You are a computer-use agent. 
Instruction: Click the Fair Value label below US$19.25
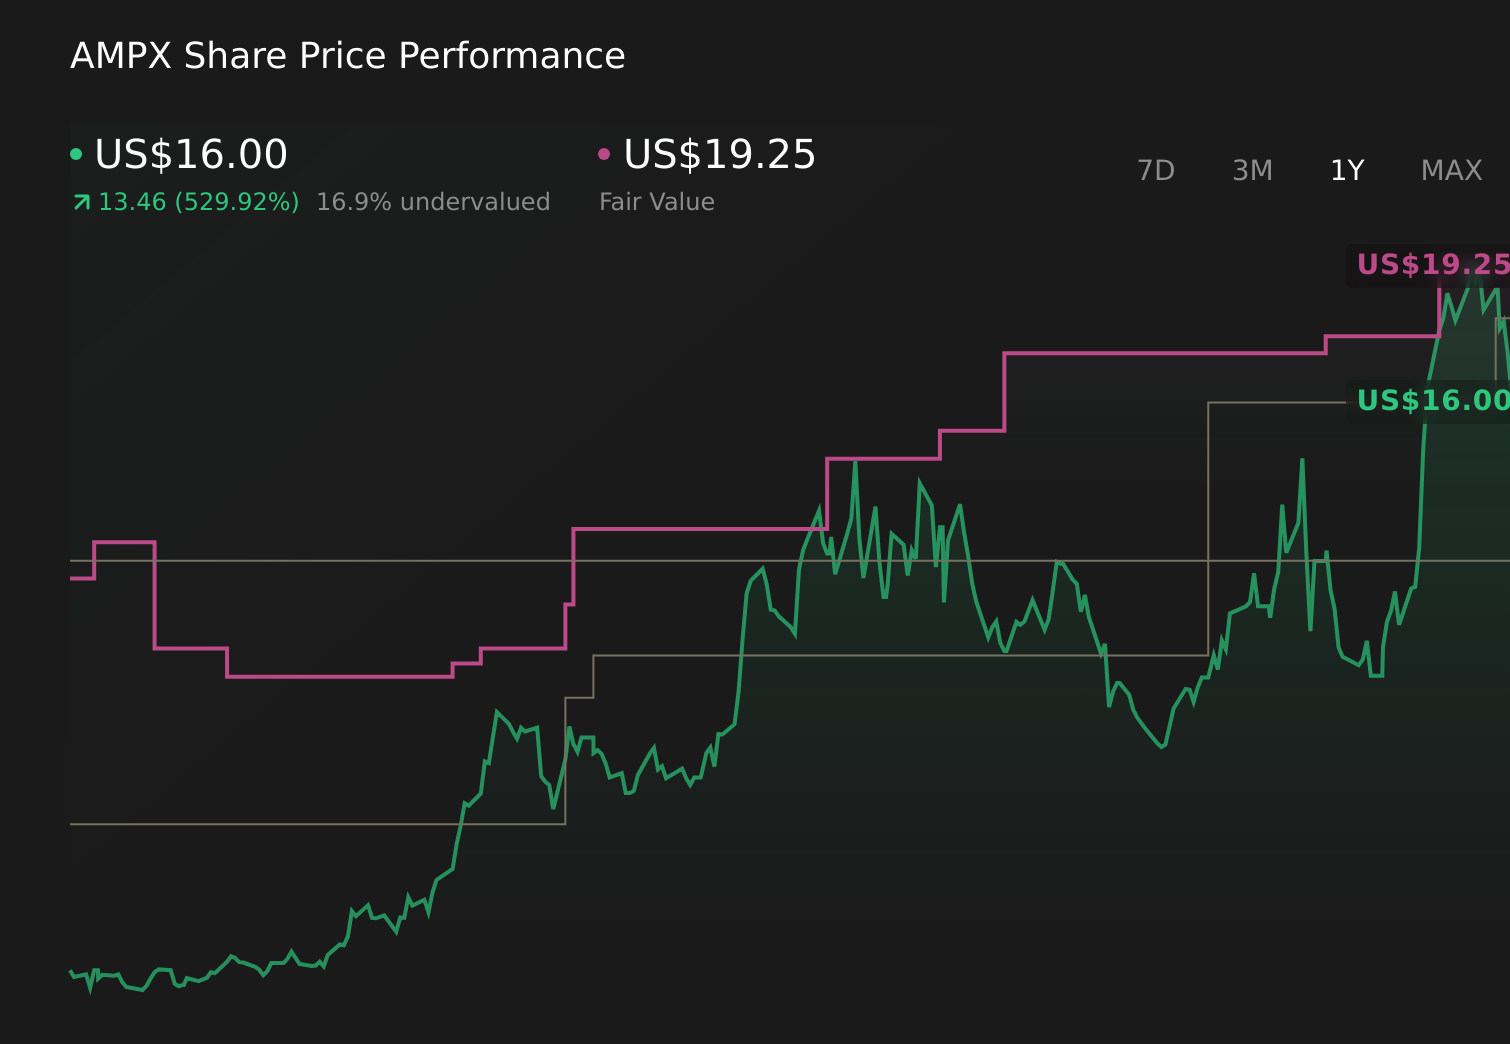(657, 201)
